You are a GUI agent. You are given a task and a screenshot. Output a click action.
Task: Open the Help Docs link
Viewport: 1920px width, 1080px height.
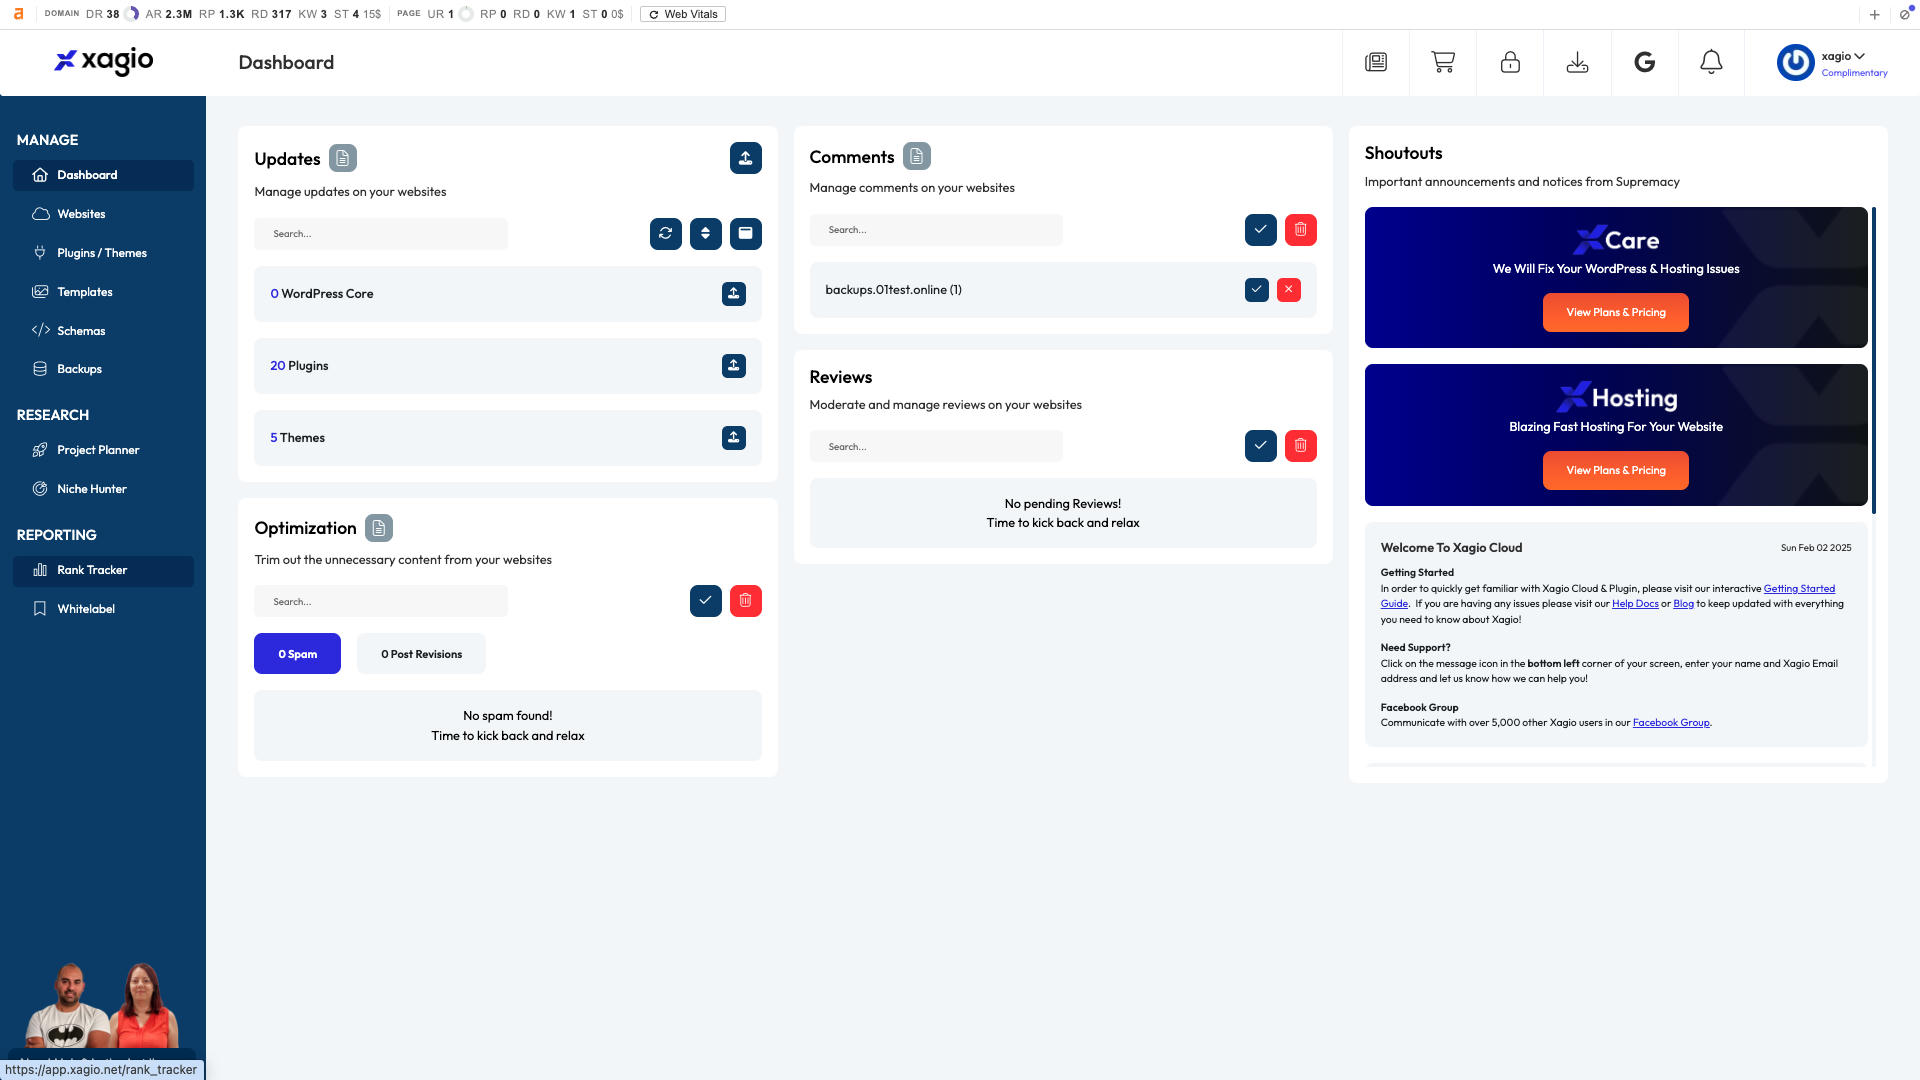(x=1635, y=603)
